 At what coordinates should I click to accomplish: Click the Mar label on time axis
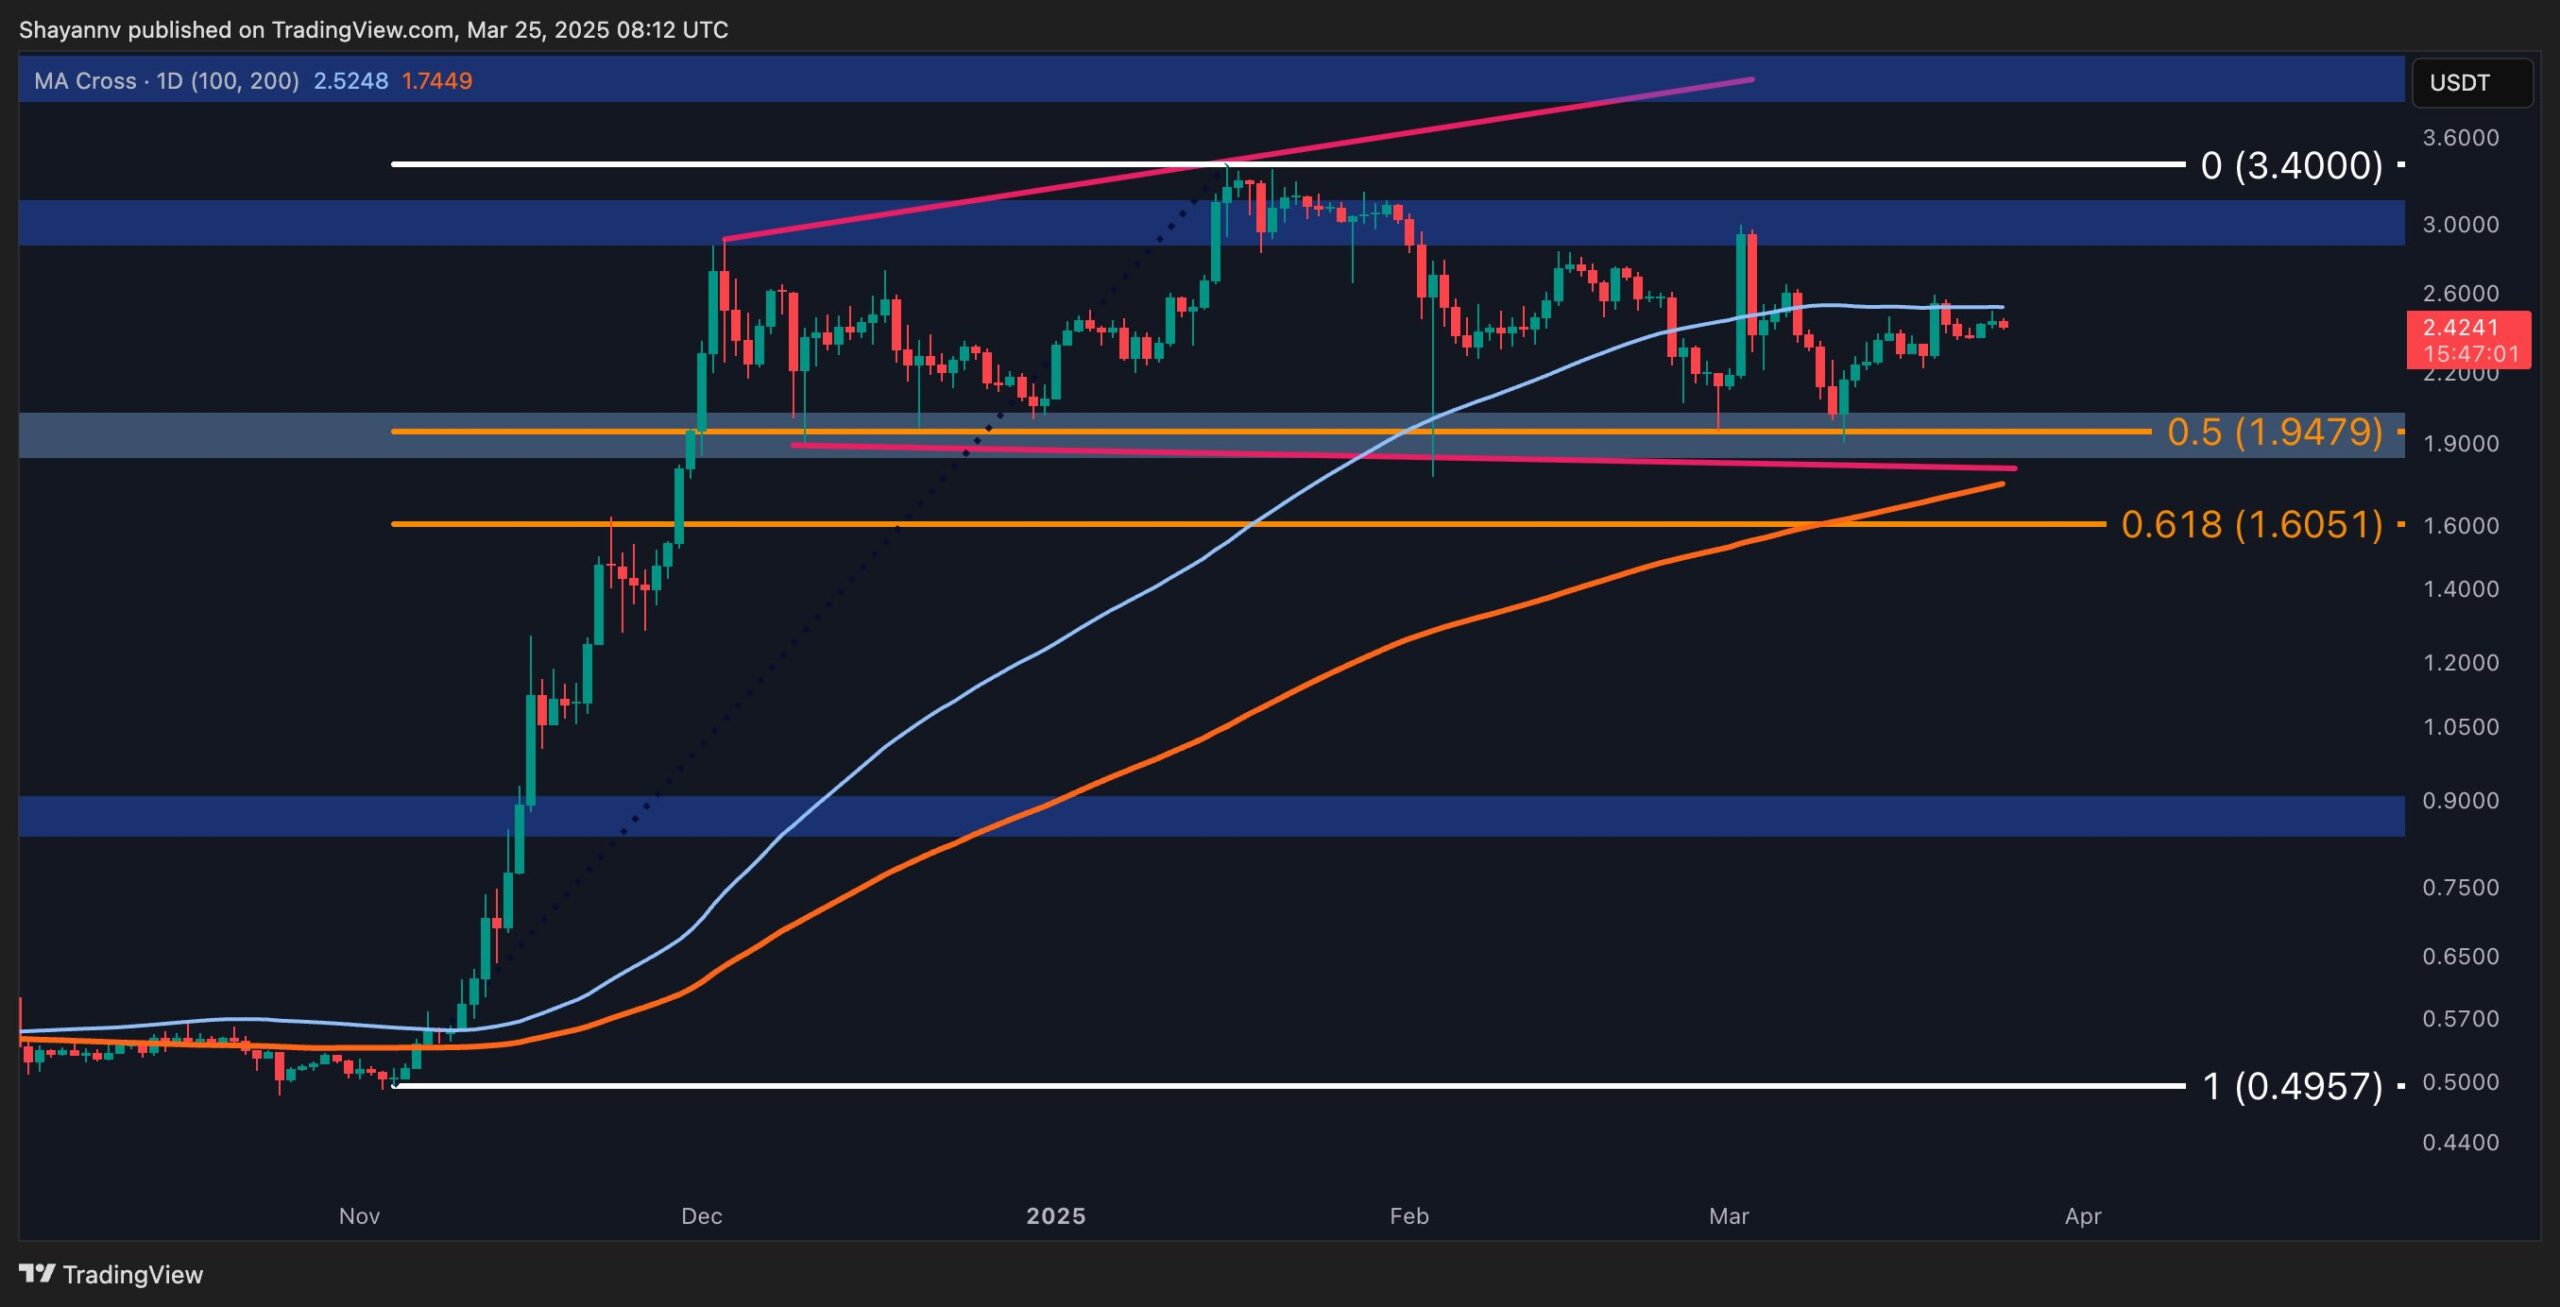[x=1729, y=1216]
